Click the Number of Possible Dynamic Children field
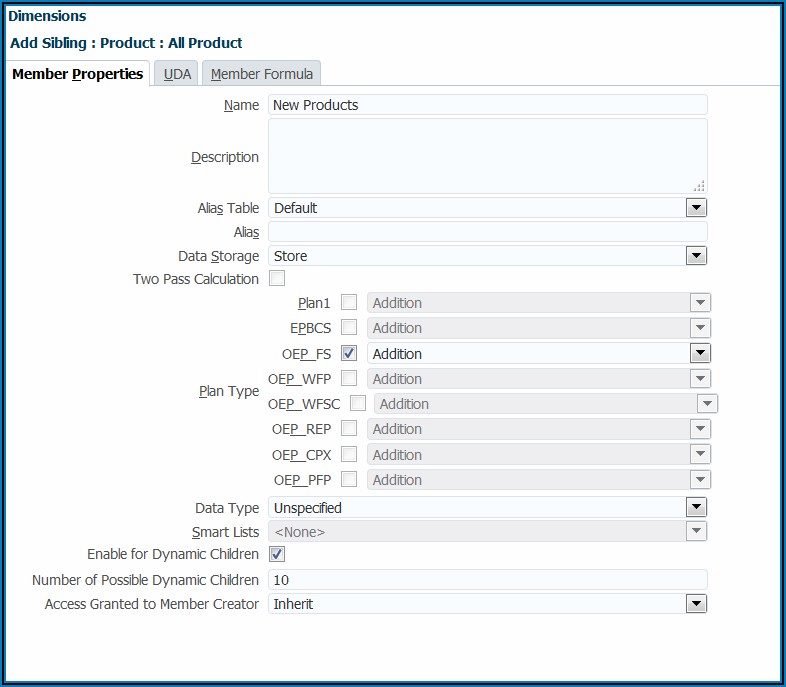The width and height of the screenshot is (786, 687). [x=487, y=580]
